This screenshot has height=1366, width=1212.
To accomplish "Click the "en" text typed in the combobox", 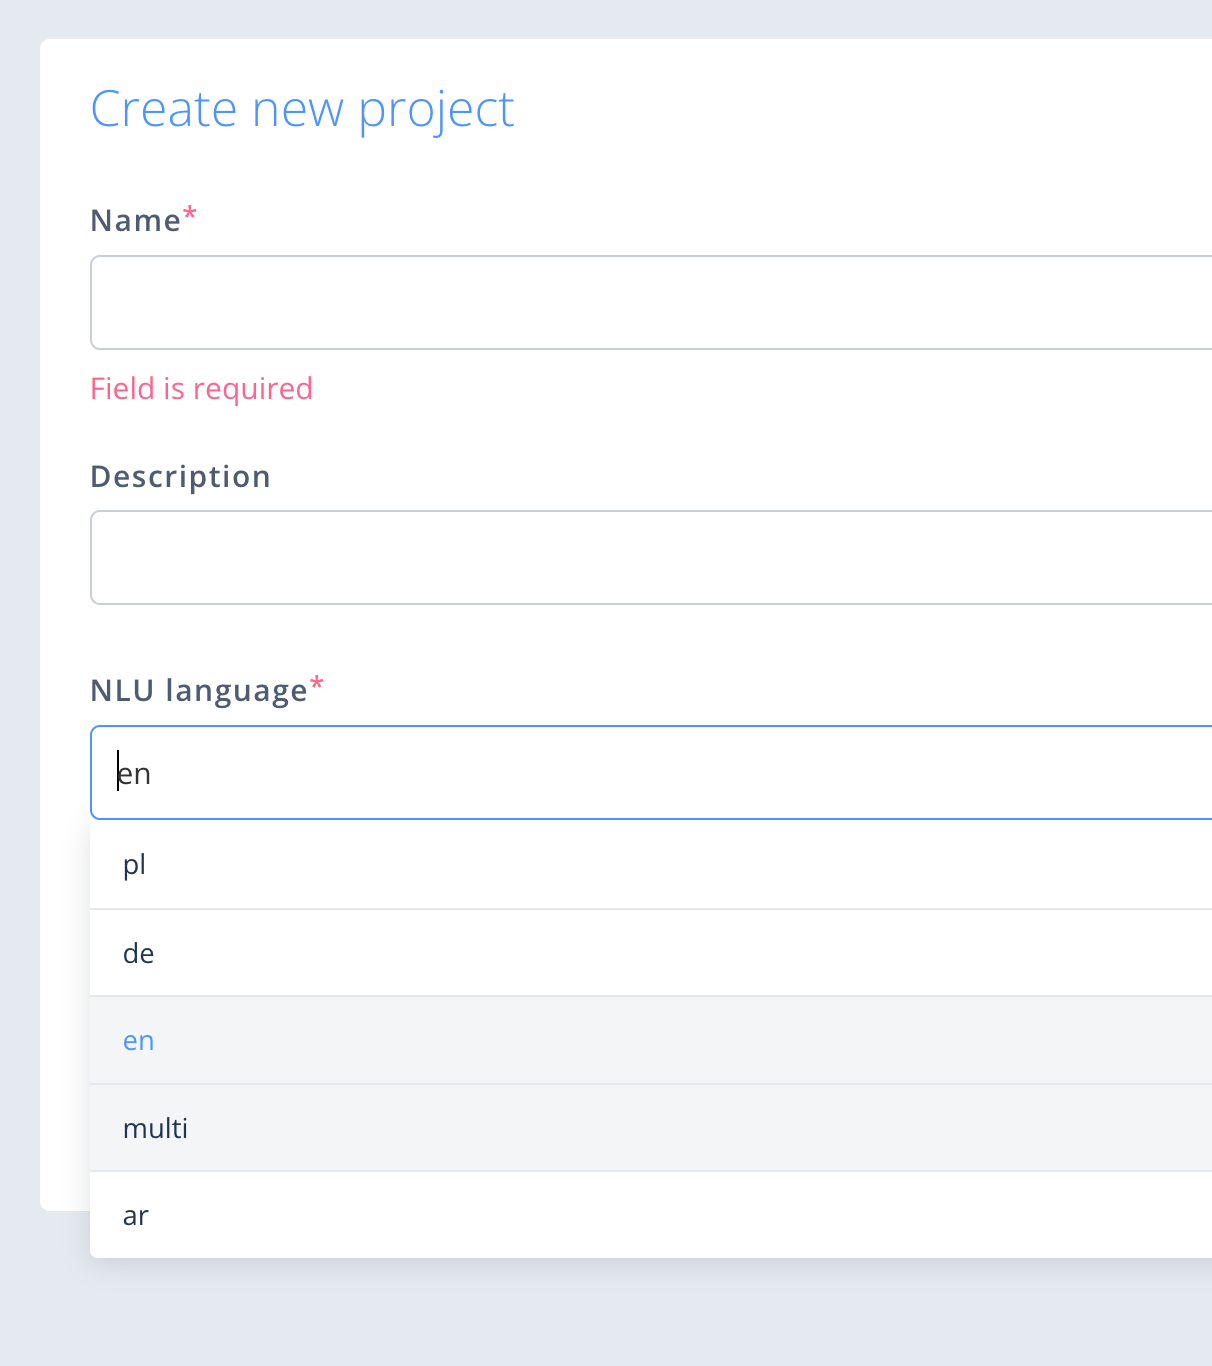I will point(136,772).
